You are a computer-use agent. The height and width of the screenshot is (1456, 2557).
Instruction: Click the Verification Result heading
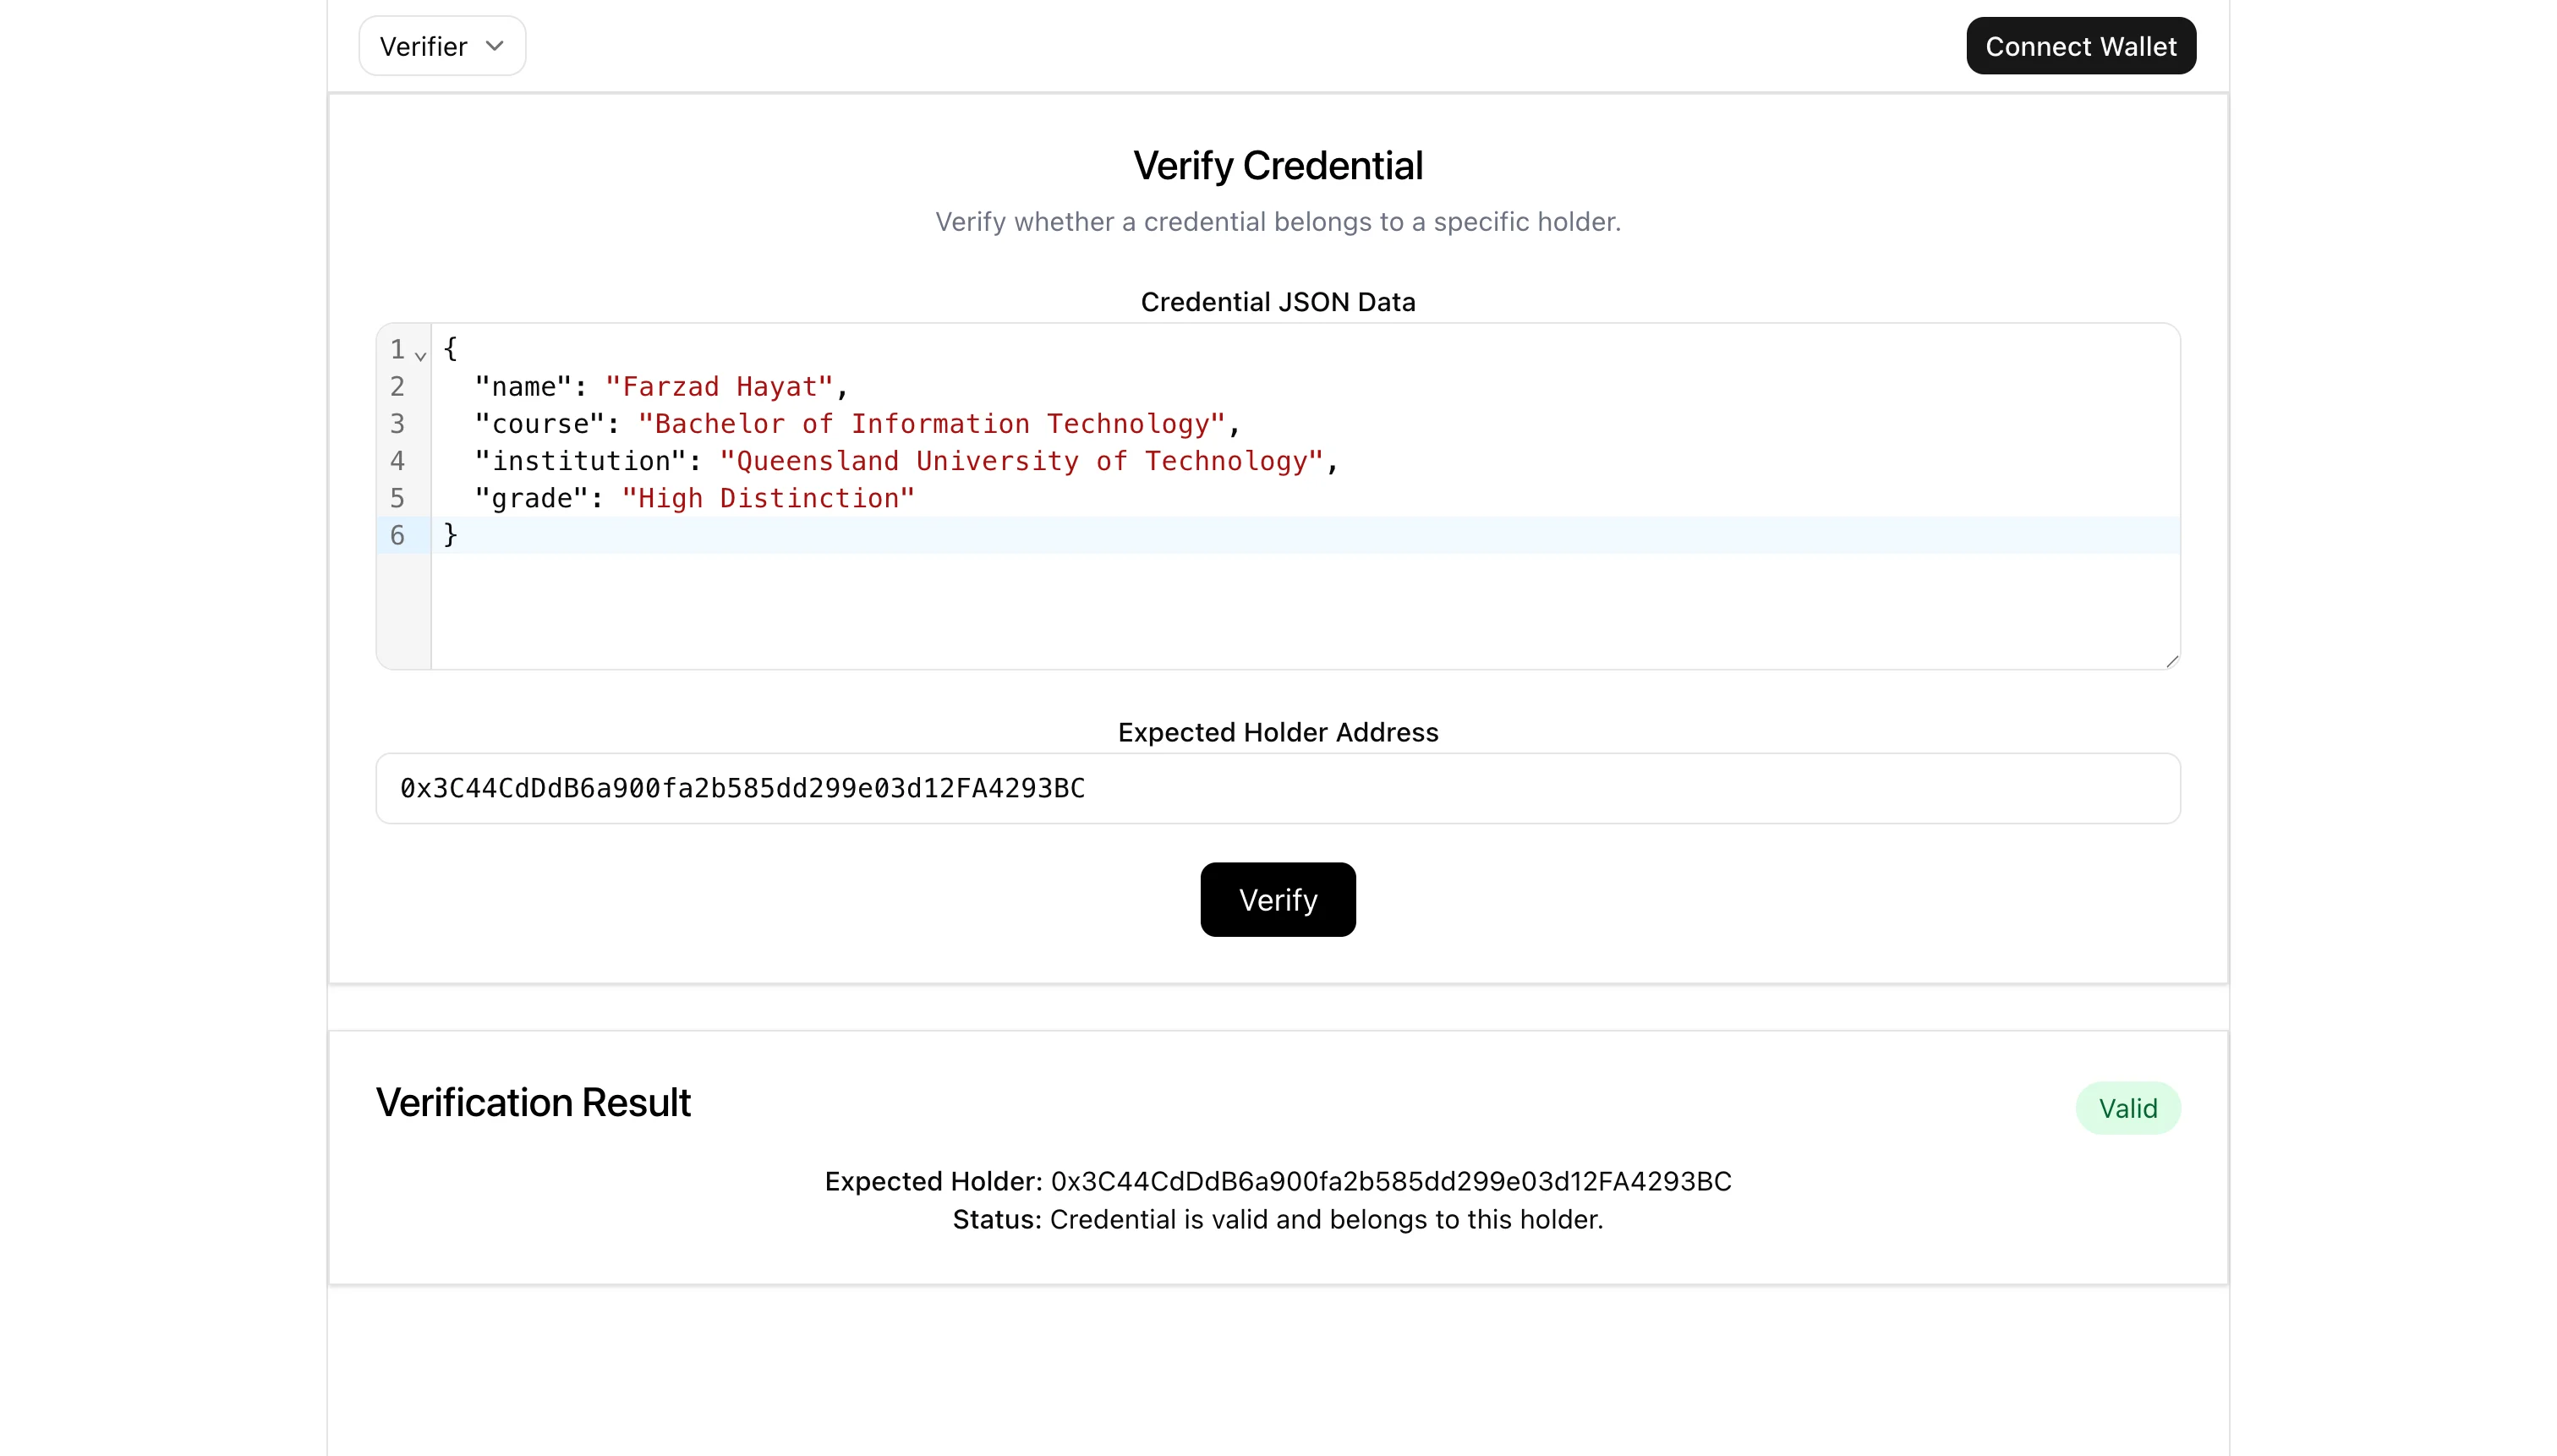pos(533,1102)
